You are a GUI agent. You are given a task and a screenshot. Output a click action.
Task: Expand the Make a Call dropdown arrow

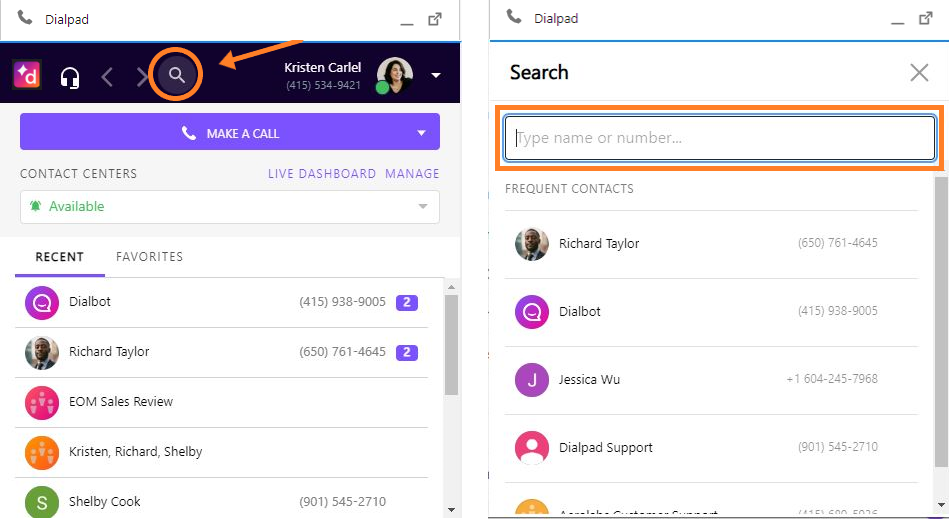point(421,132)
